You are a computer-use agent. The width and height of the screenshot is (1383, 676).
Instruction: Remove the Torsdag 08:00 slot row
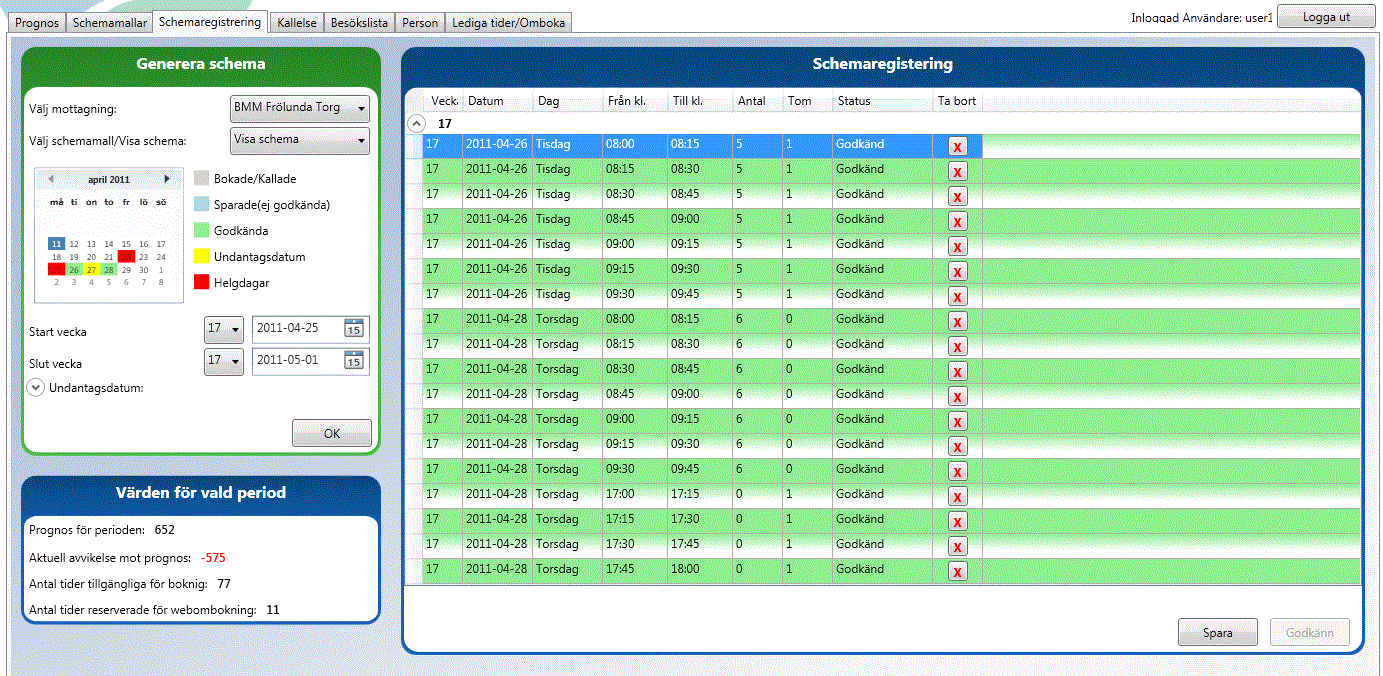[x=957, y=322]
